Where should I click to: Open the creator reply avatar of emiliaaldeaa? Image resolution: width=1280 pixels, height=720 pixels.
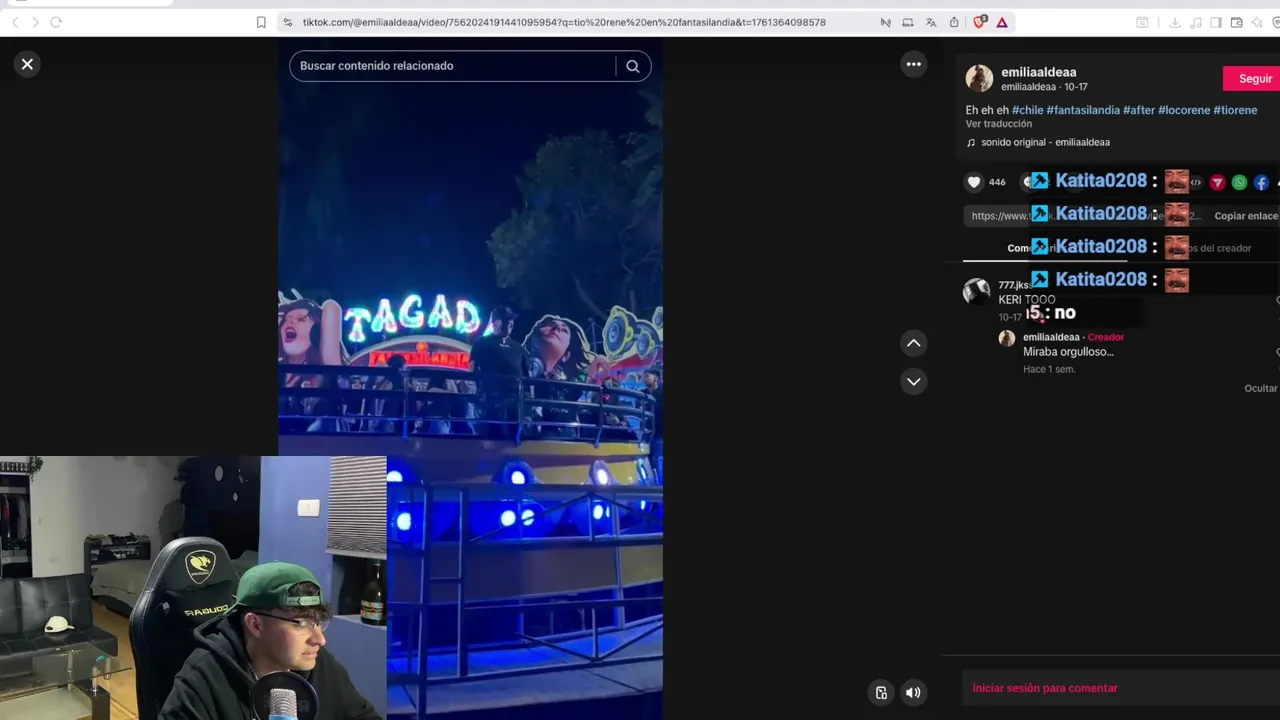(1007, 338)
